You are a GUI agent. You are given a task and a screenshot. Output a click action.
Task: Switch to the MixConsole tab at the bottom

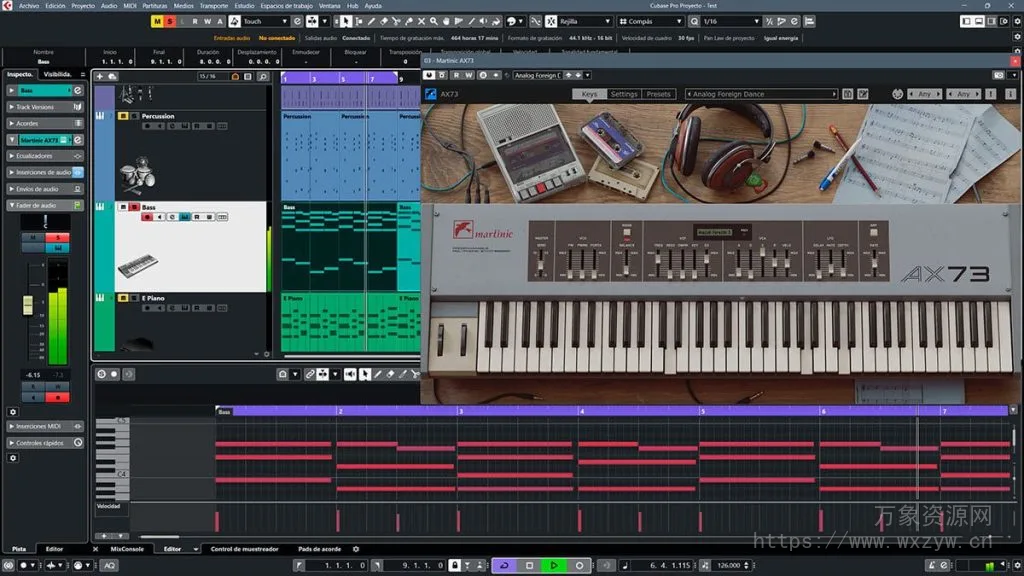pos(128,548)
